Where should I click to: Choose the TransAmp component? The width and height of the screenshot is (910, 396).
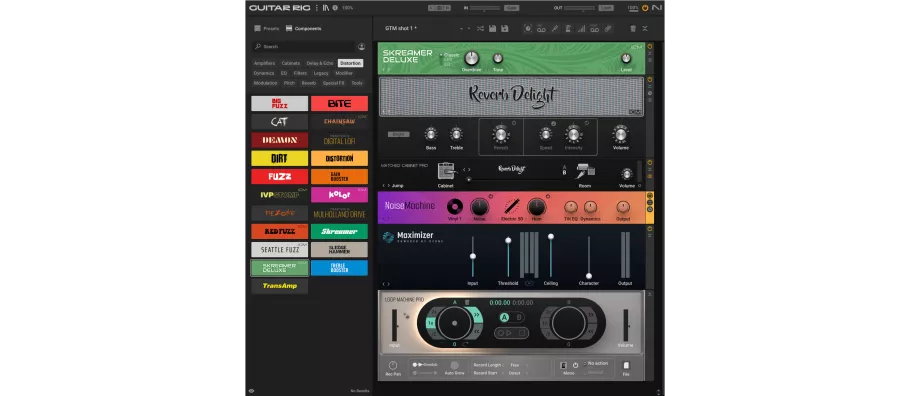pyautogui.click(x=280, y=286)
